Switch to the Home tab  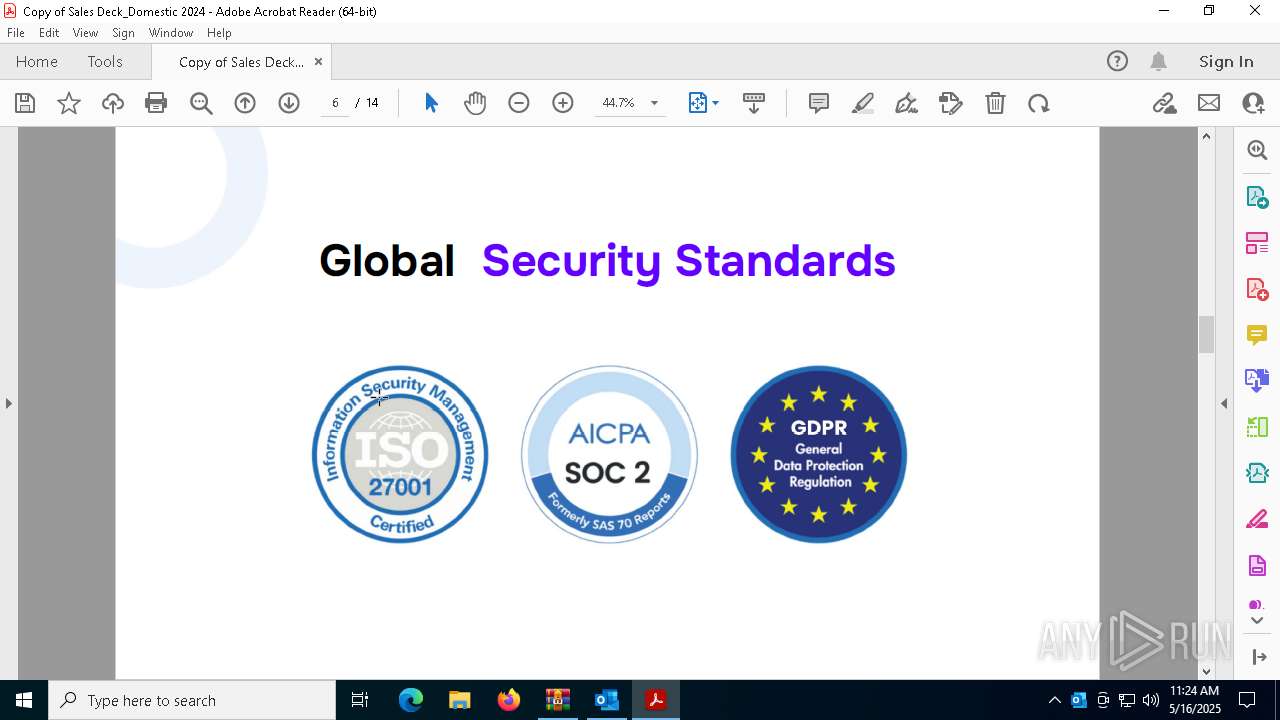(37, 62)
